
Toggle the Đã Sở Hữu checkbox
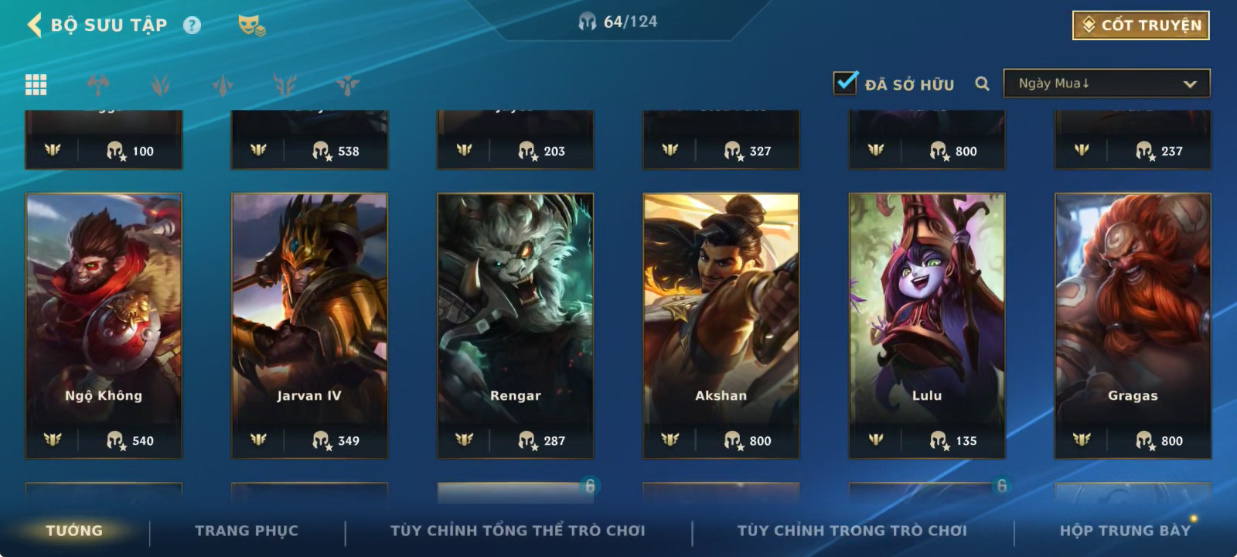coord(846,83)
